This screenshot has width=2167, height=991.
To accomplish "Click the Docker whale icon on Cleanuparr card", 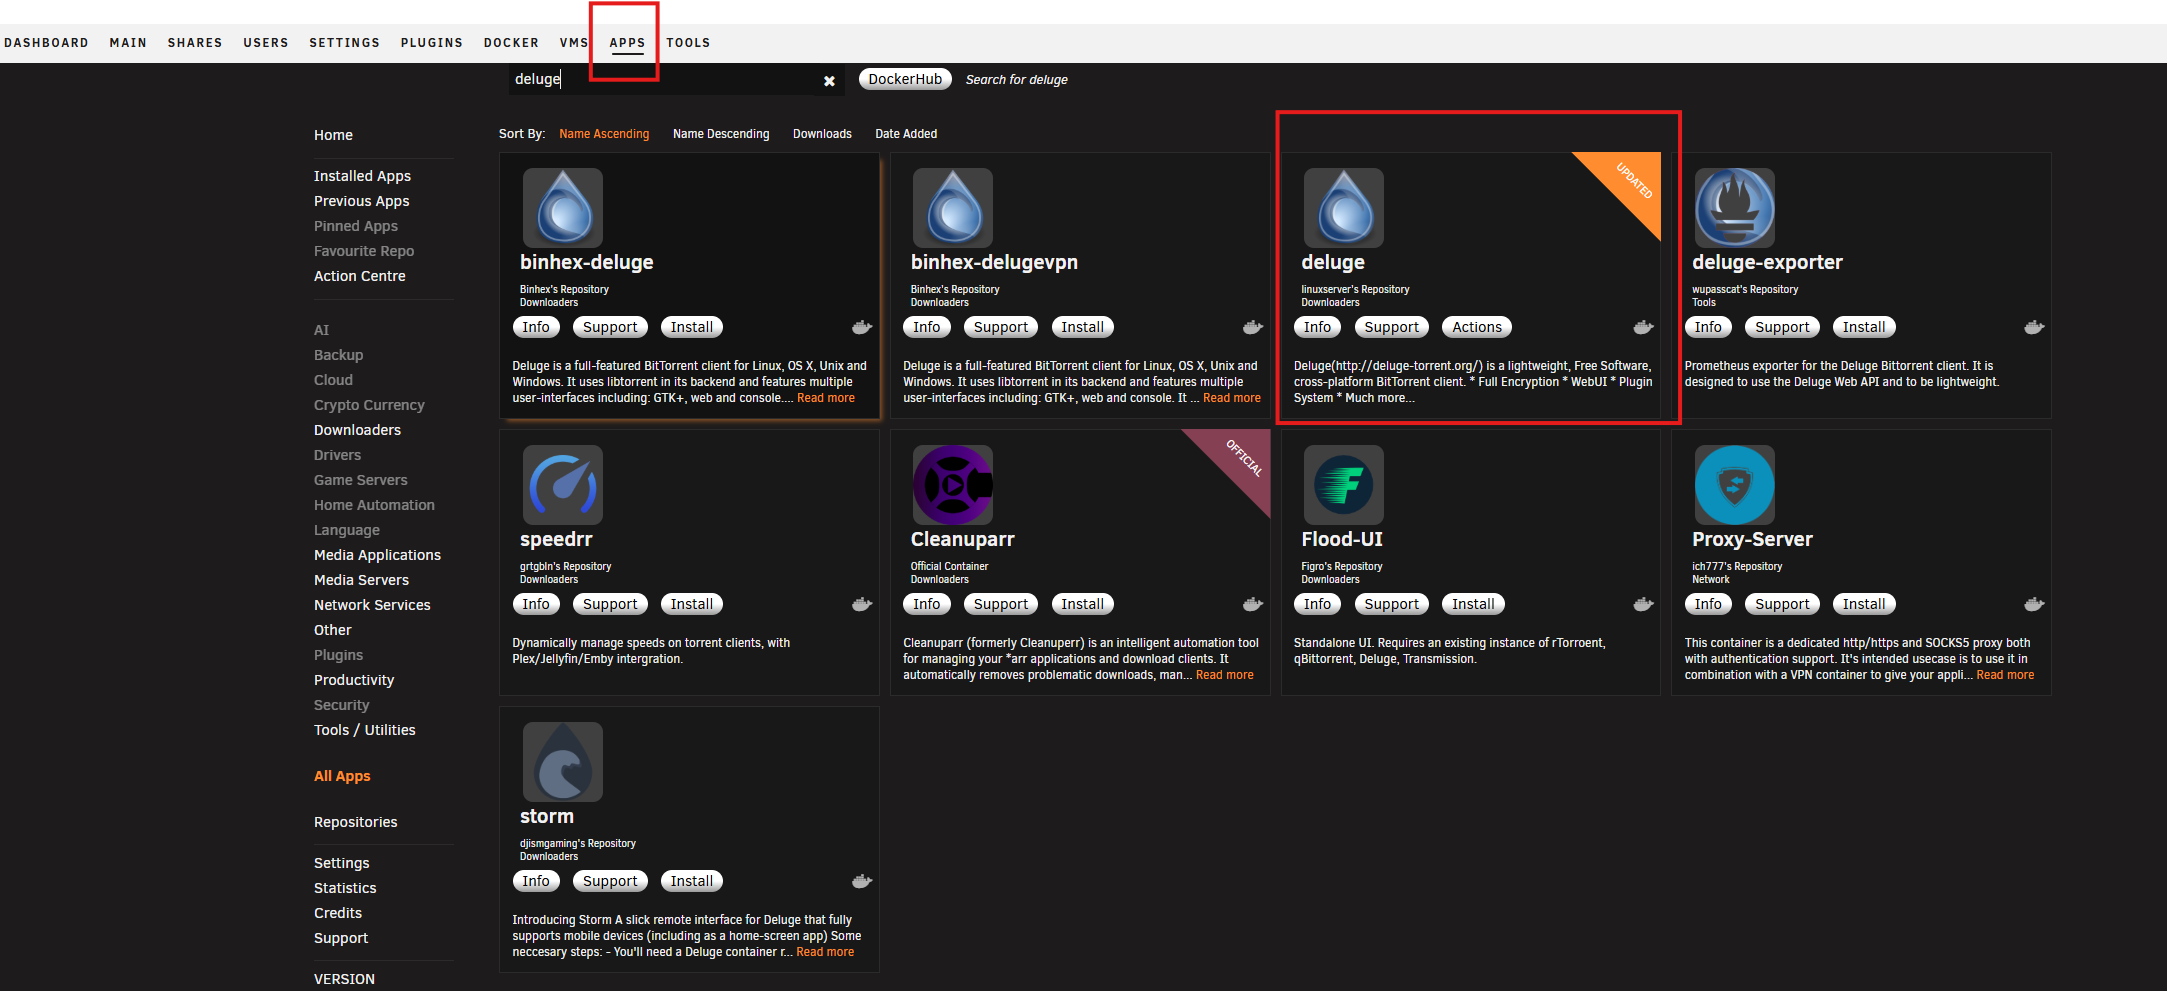I will (1253, 604).
